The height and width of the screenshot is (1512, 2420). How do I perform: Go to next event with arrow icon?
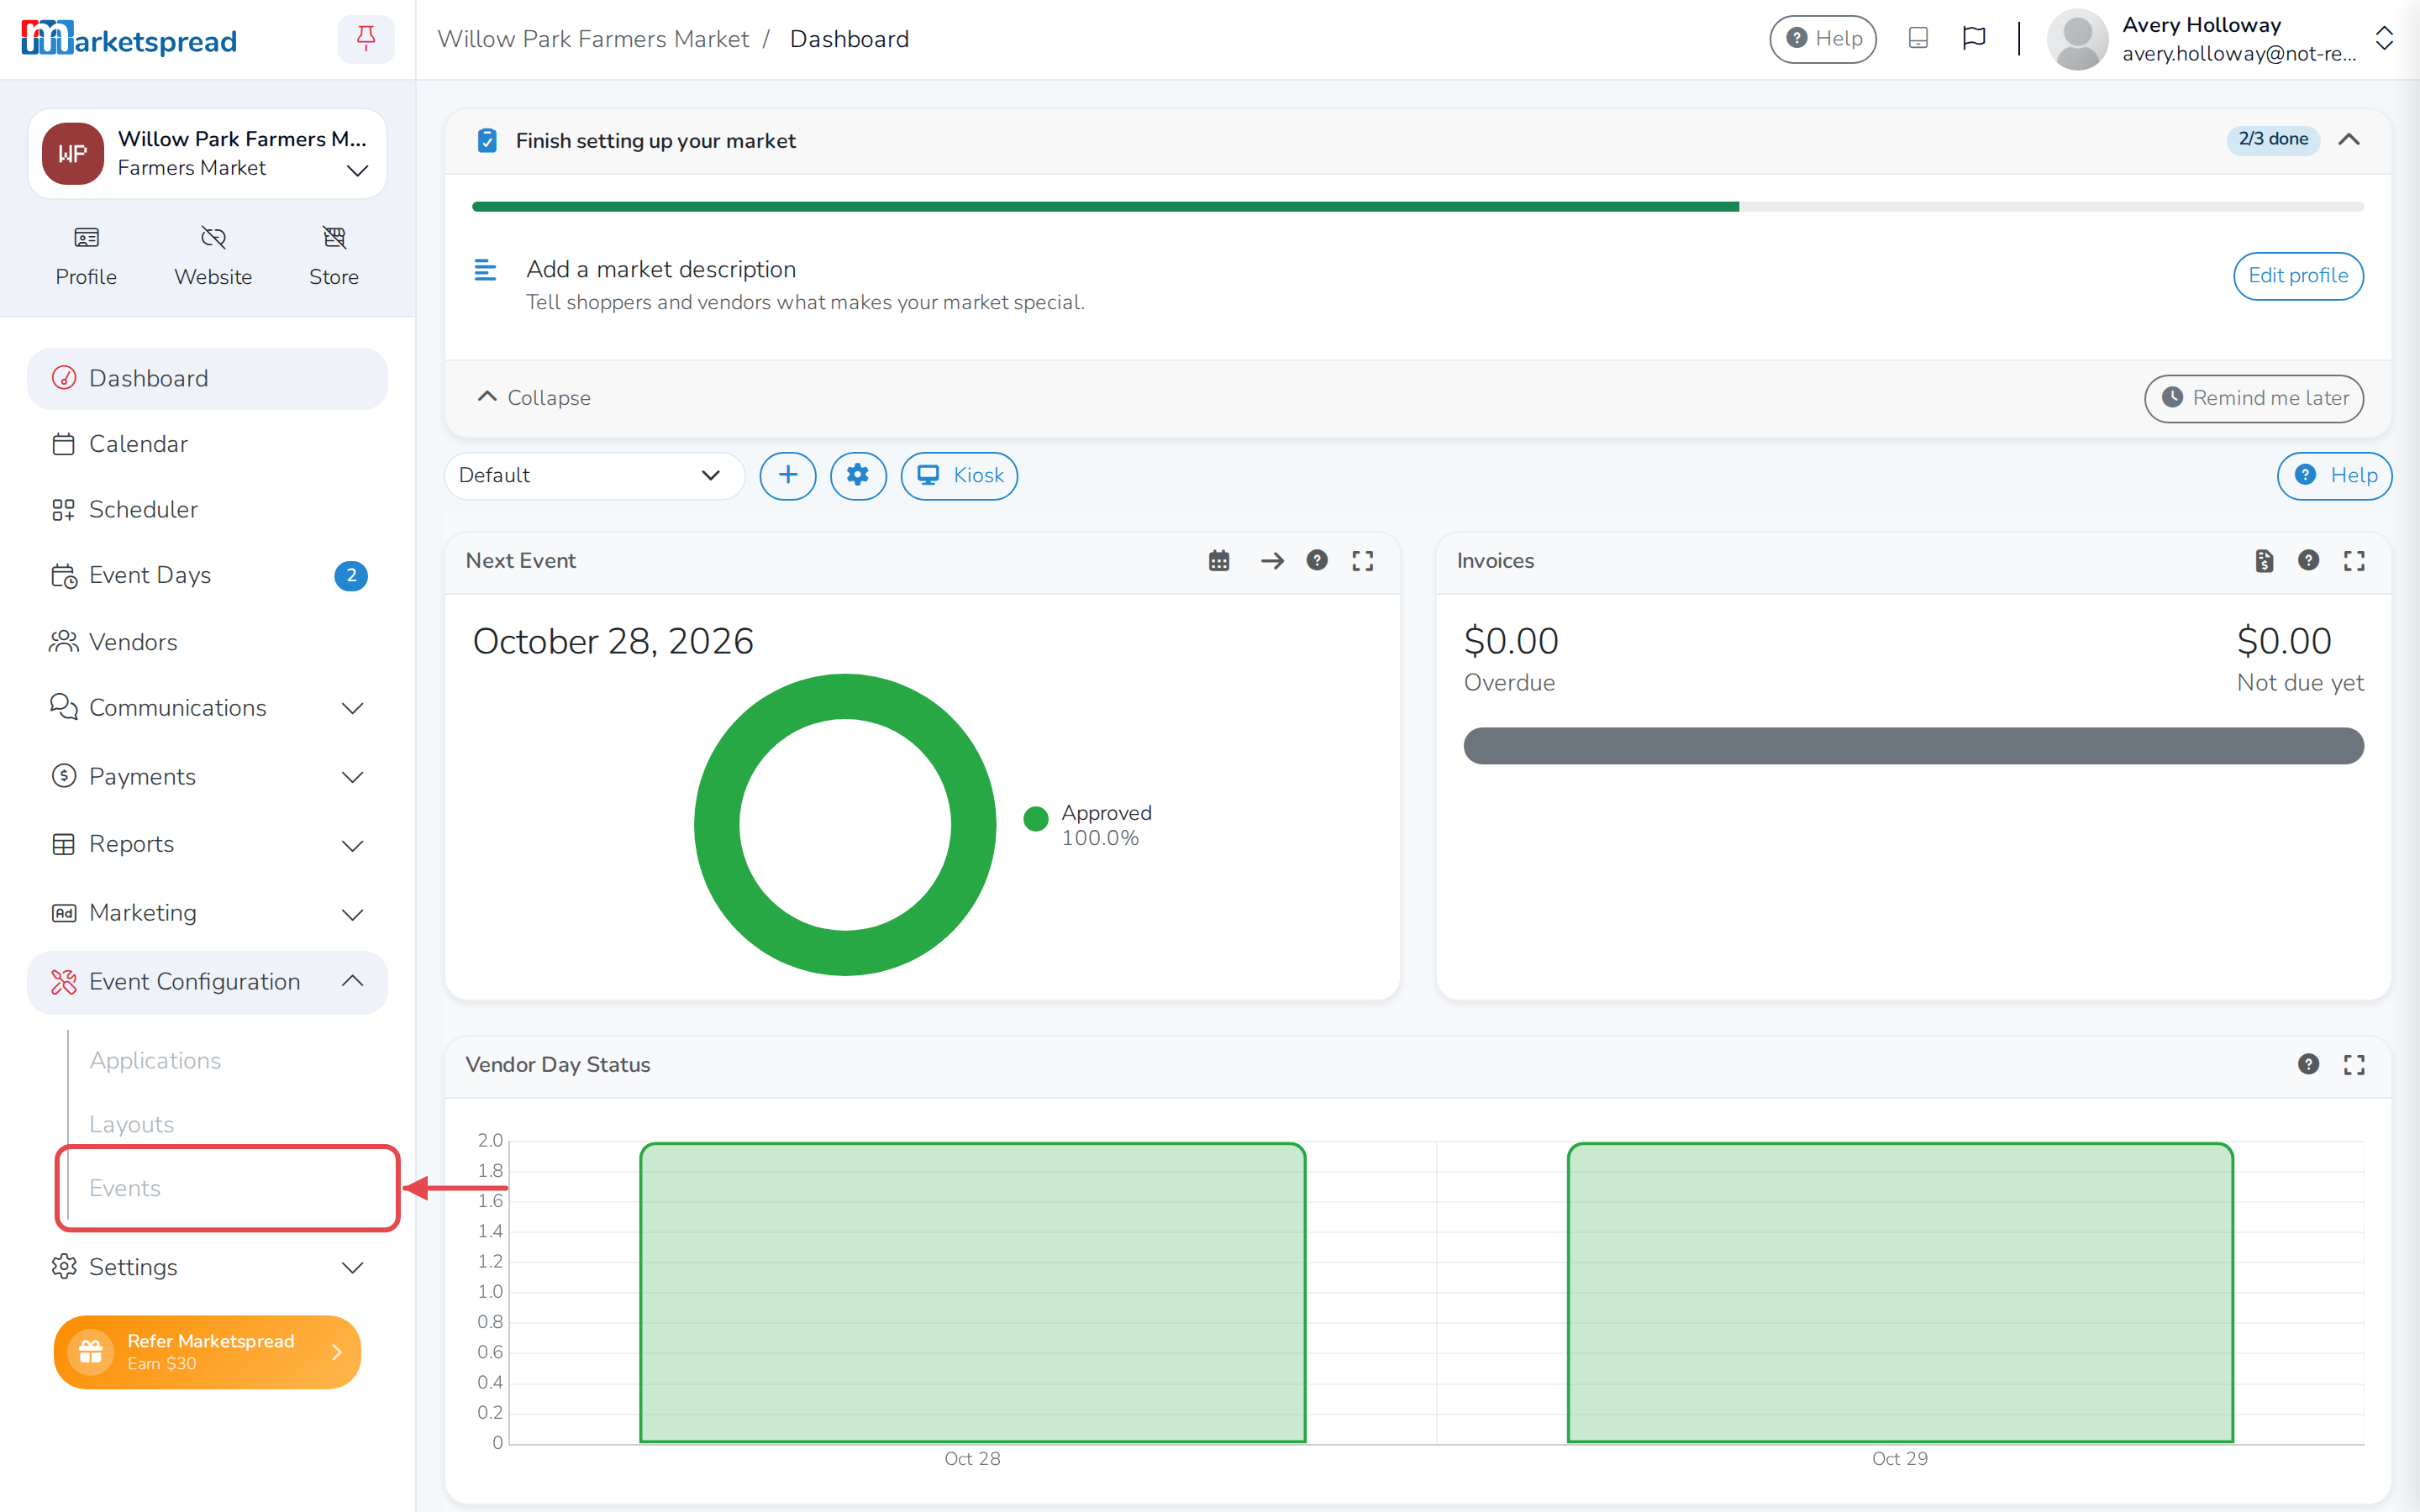[x=1272, y=561]
